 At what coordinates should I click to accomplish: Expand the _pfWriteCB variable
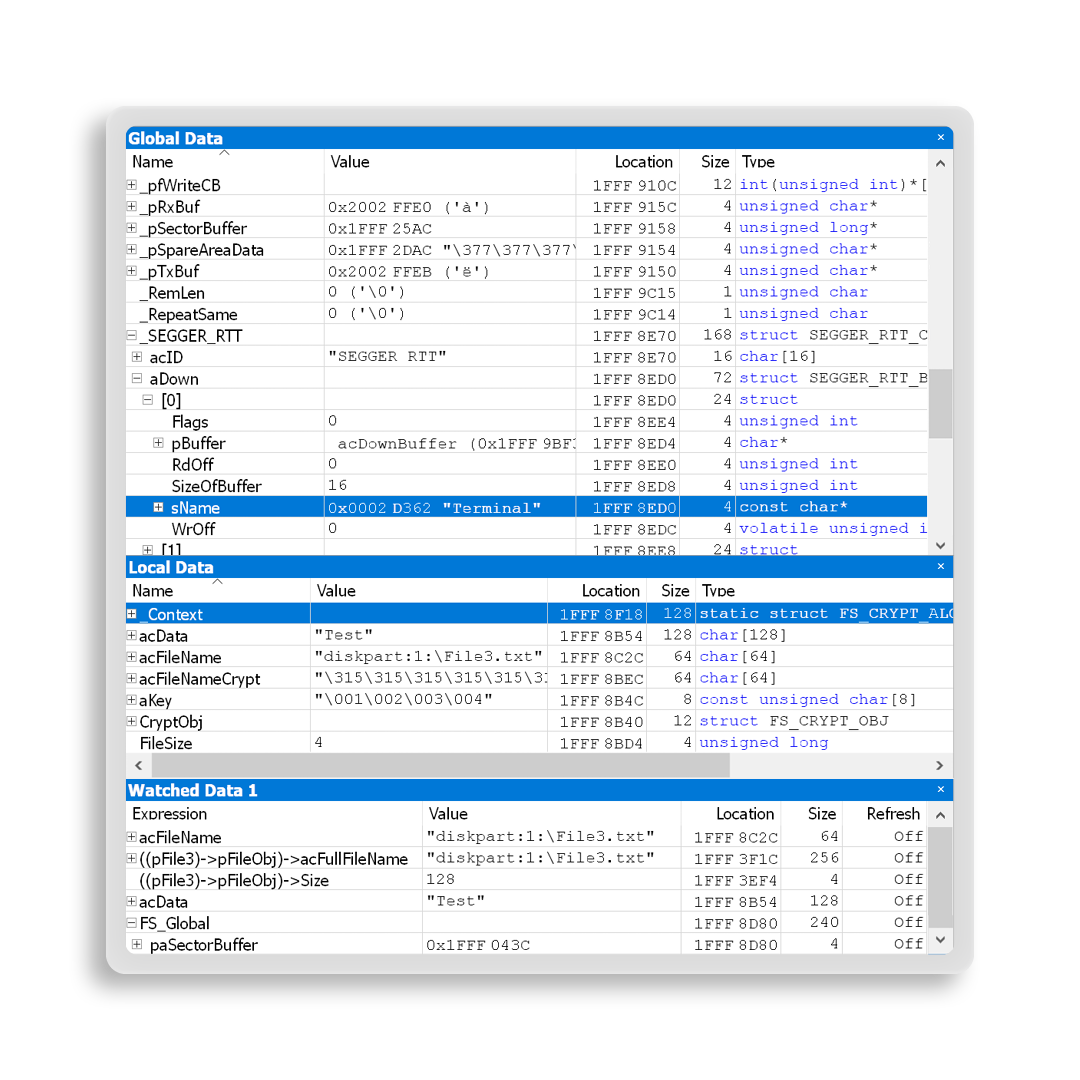[132, 185]
